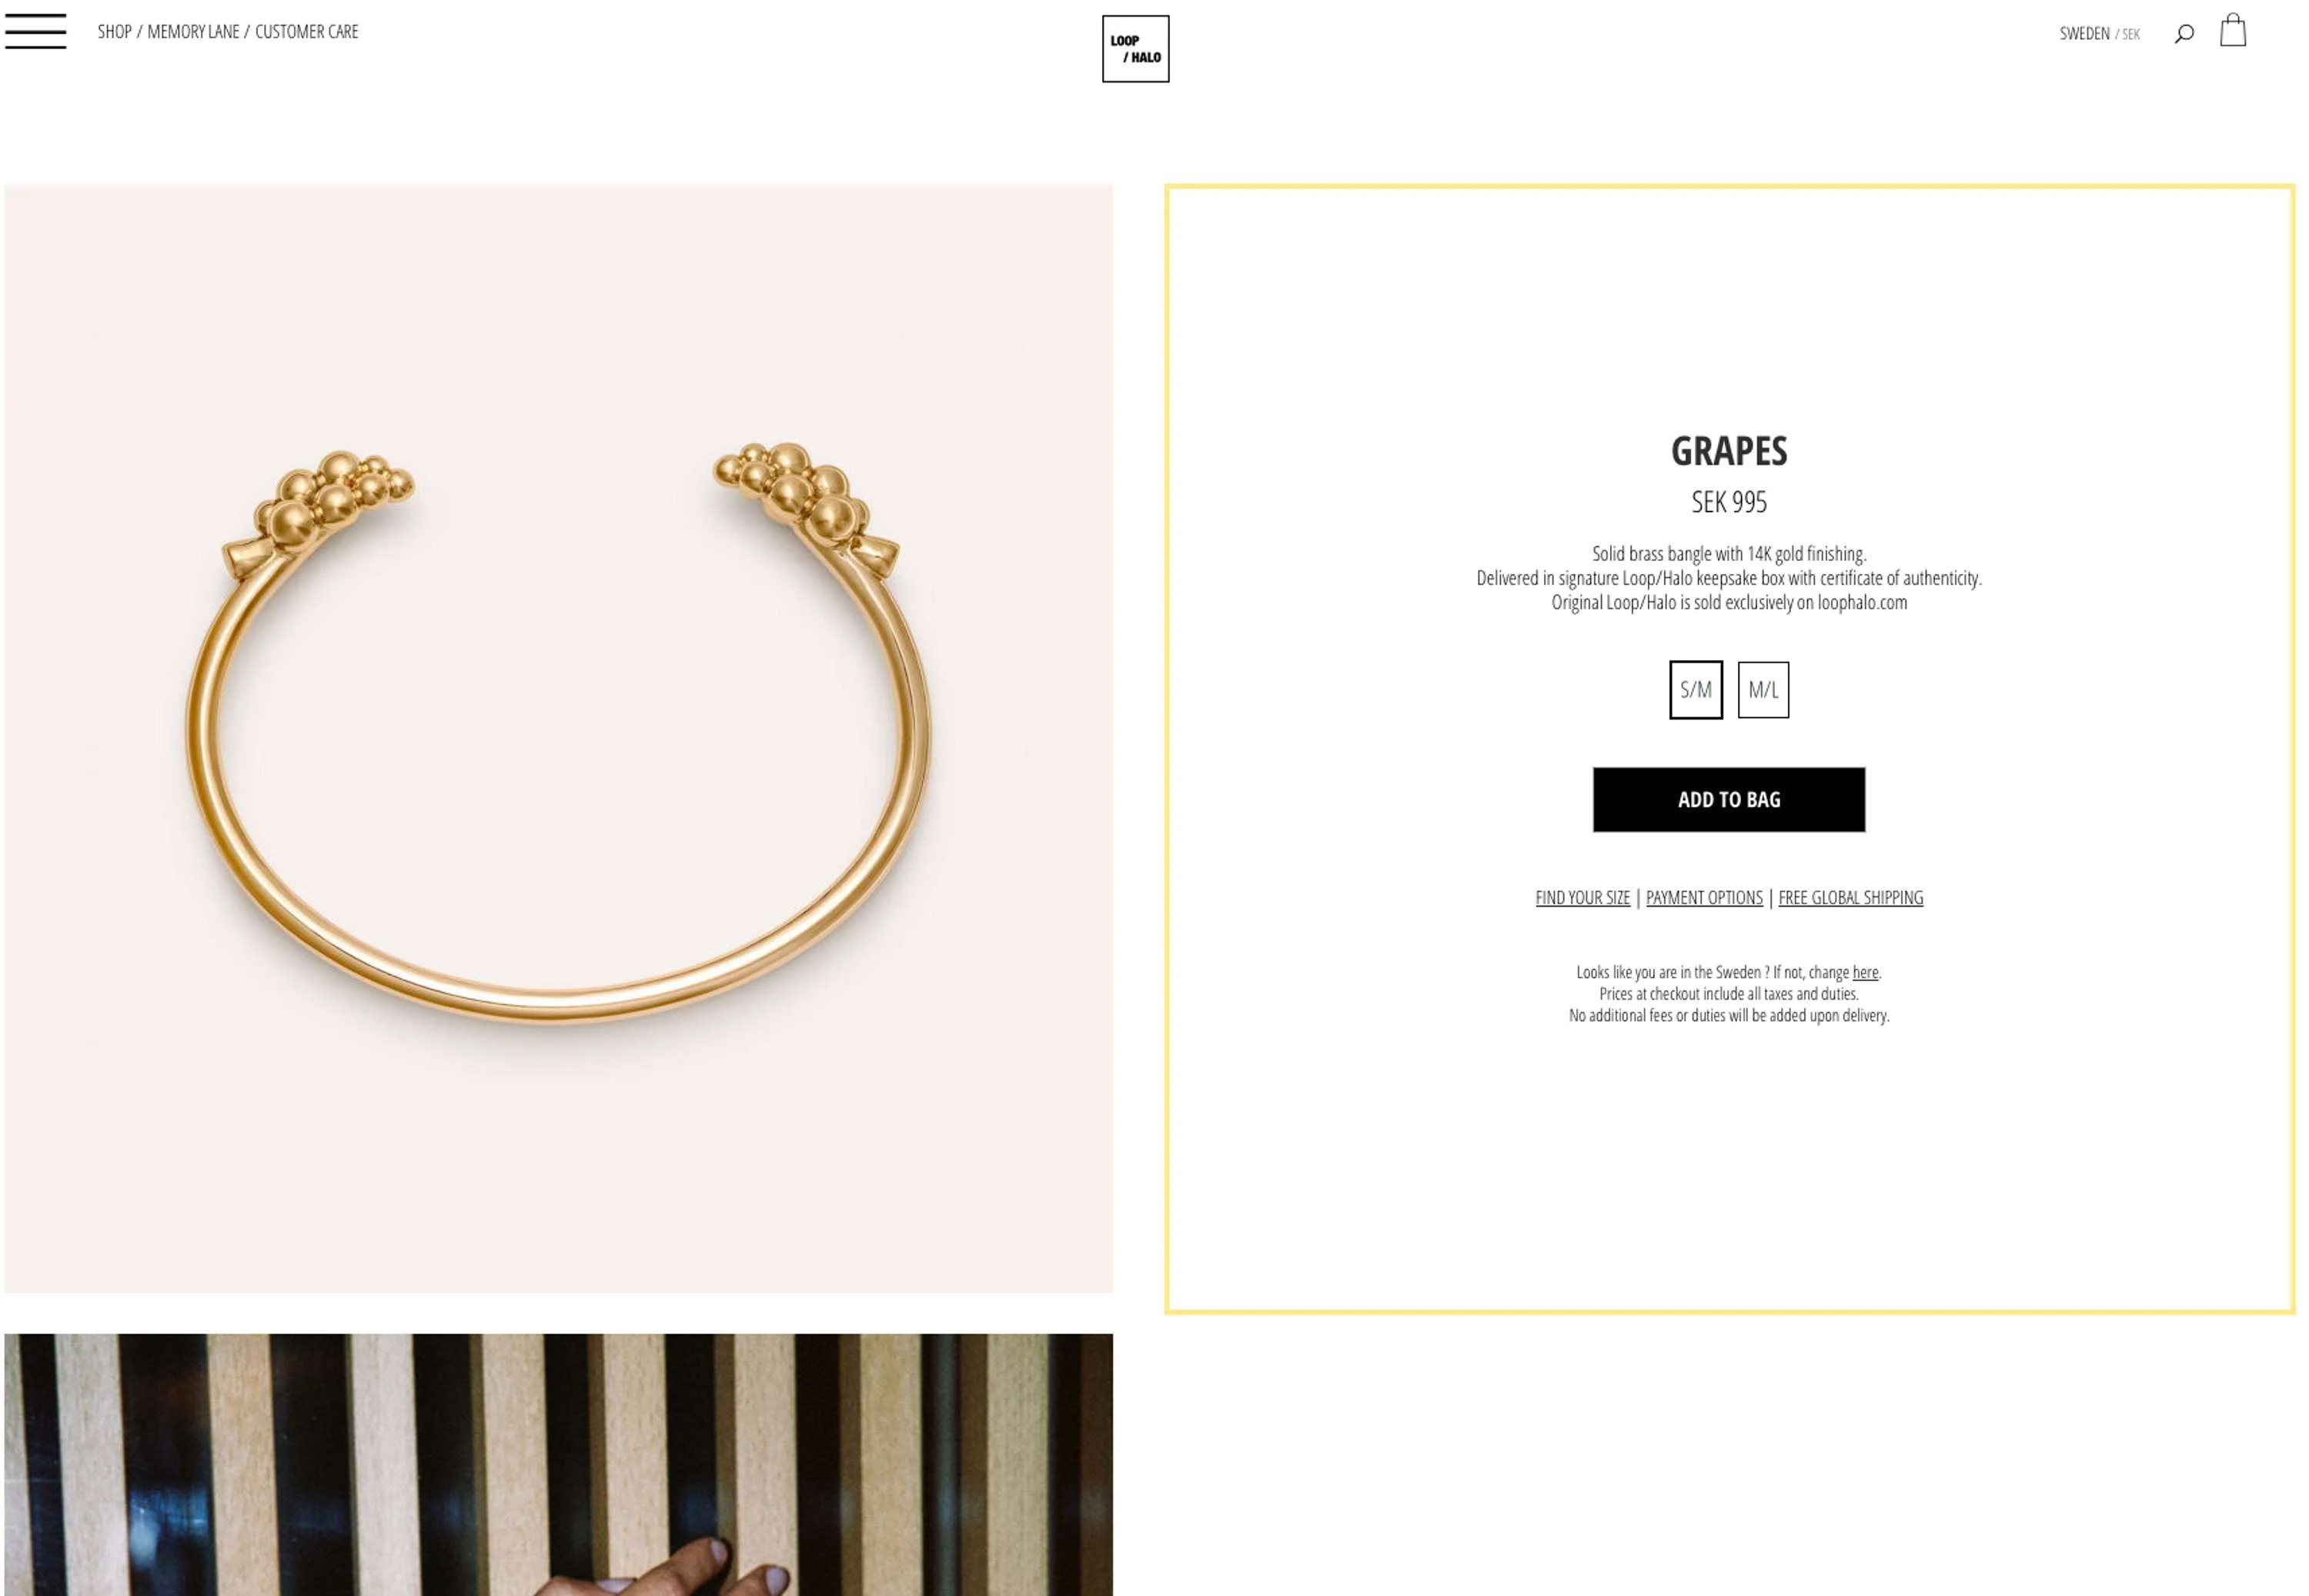Open the search magnifier icon
2309x1596 pixels.
pyautogui.click(x=2184, y=34)
